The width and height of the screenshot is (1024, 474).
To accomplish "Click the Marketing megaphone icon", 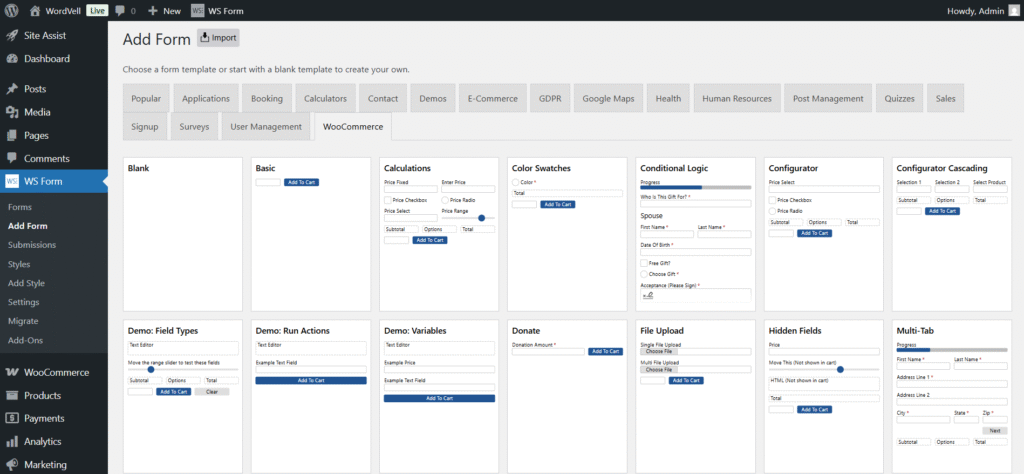I will pyautogui.click(x=12, y=464).
